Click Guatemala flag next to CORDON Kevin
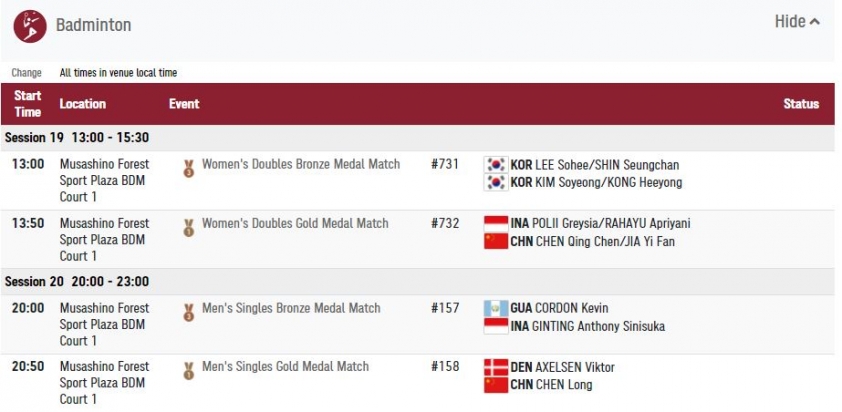Viewport: 842px width, 412px height. 496,308
